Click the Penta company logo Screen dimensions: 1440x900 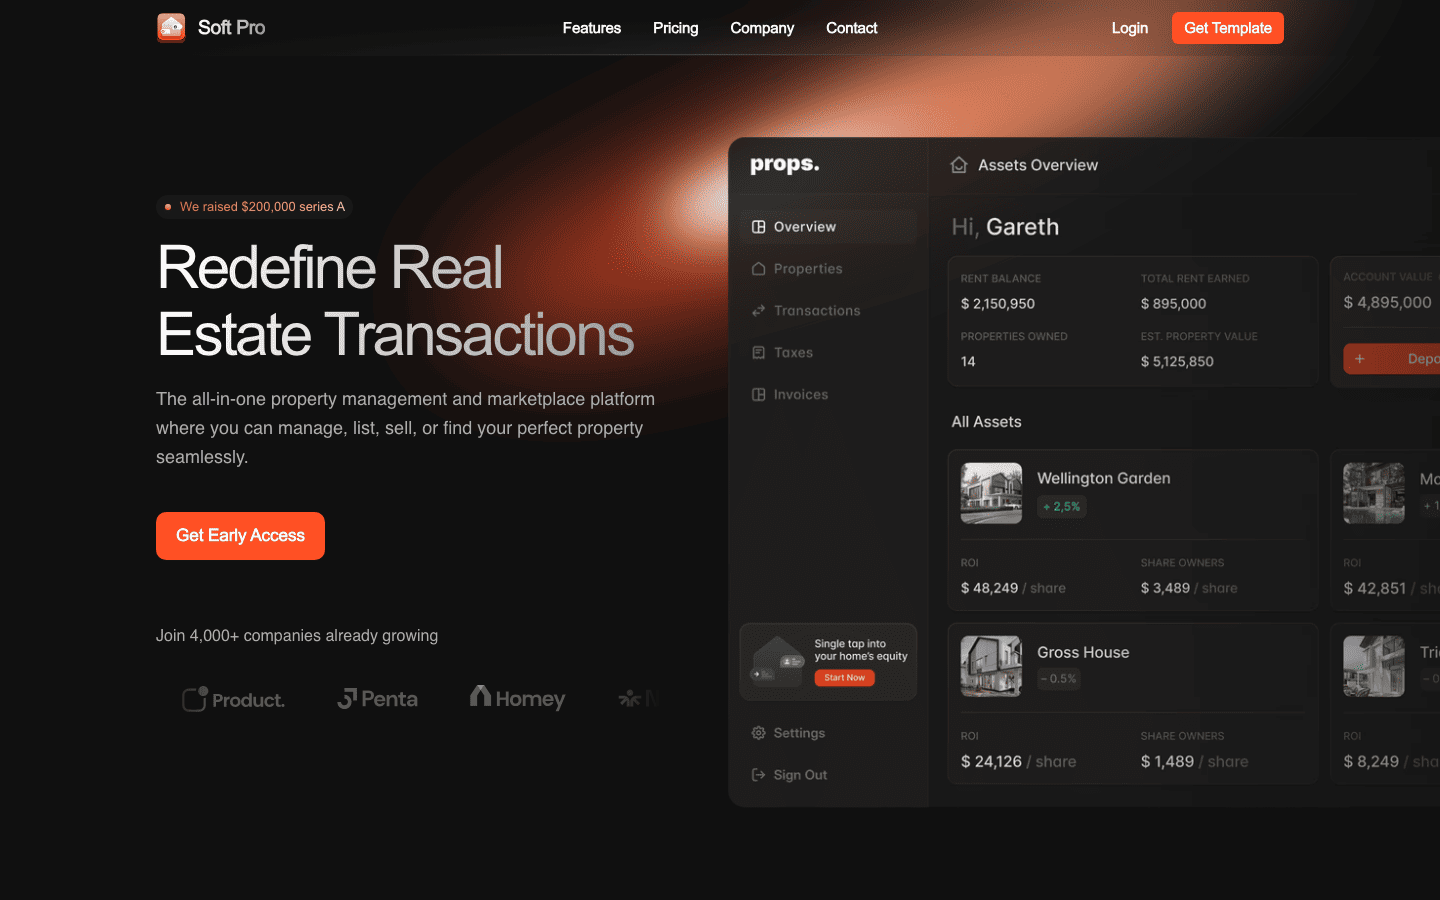(x=378, y=699)
